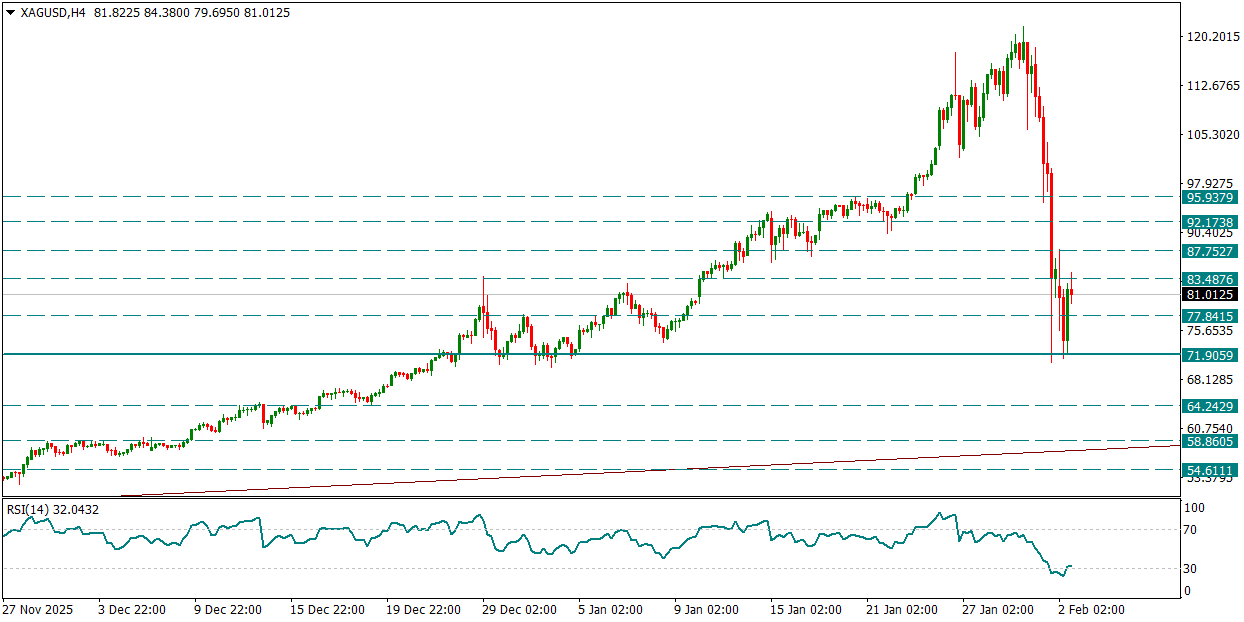This screenshot has height=622, width=1244.
Task: Click the chart menu triangle beside XAGUSD
Action: click(11, 14)
